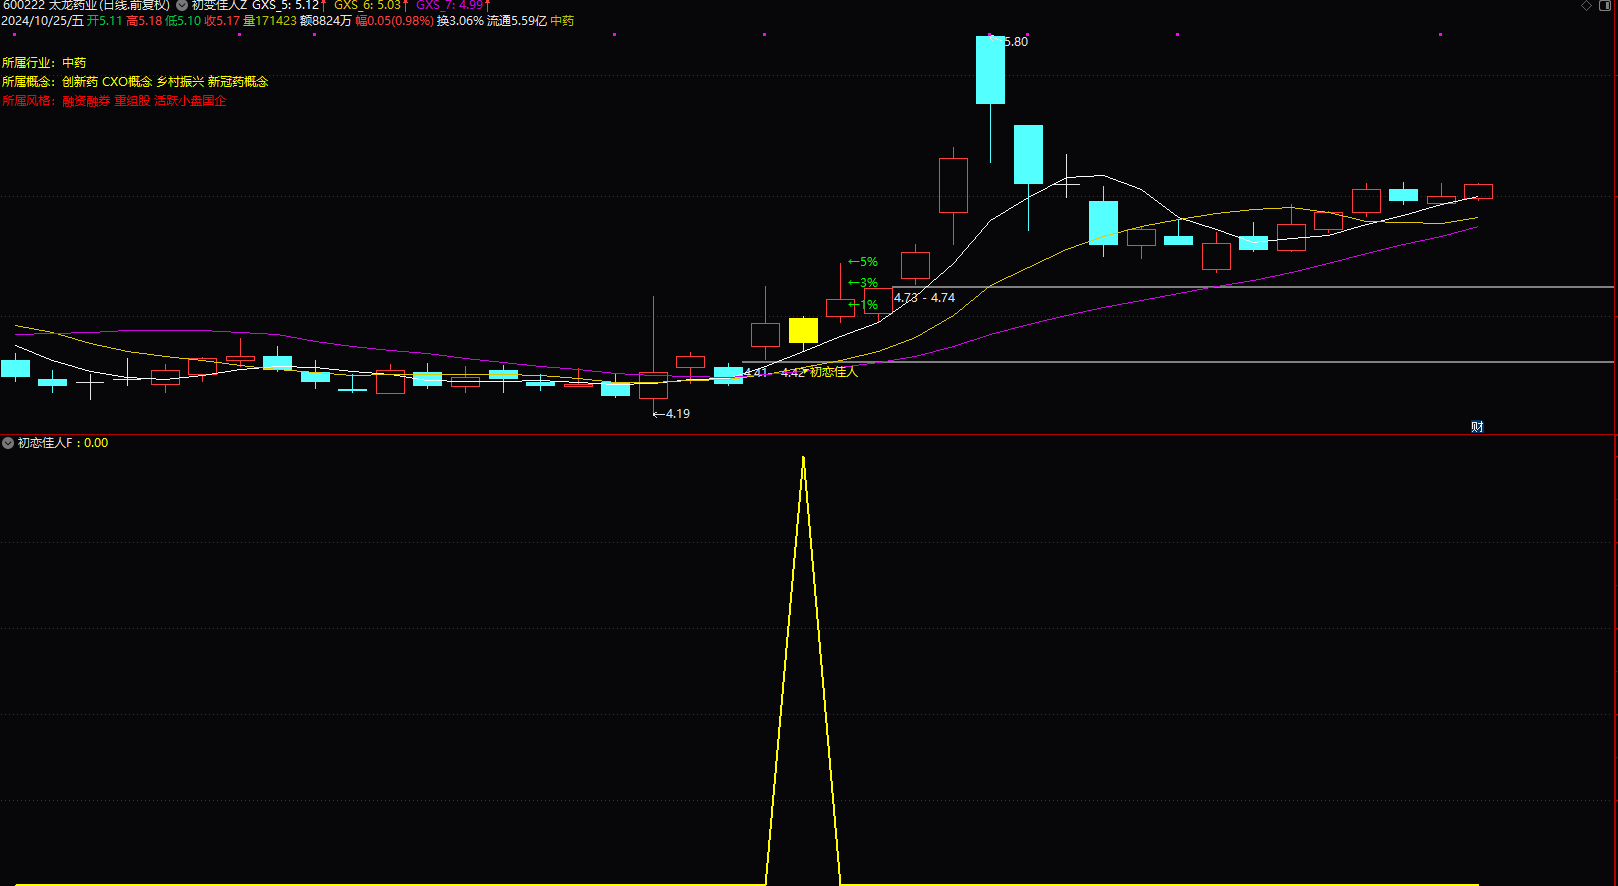Click the 乡村振兴 concept tag

point(180,82)
